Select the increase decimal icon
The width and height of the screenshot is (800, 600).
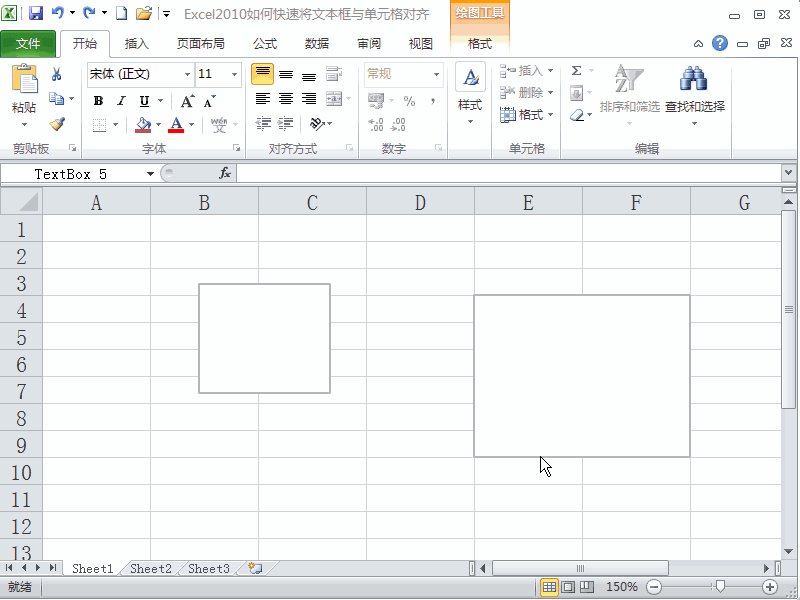[x=374, y=122]
